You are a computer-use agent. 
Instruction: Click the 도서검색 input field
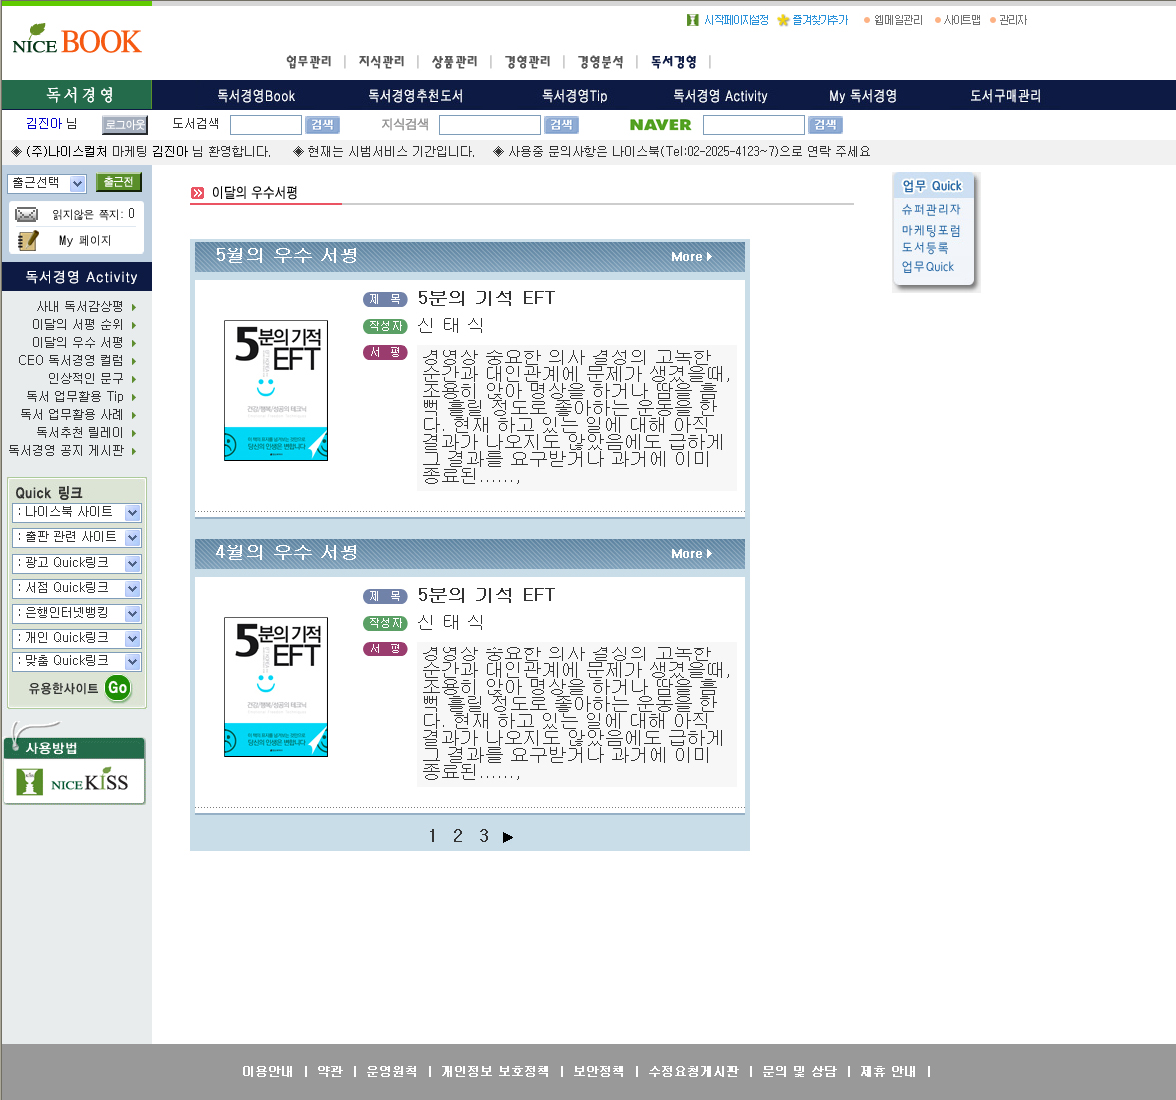[265, 125]
